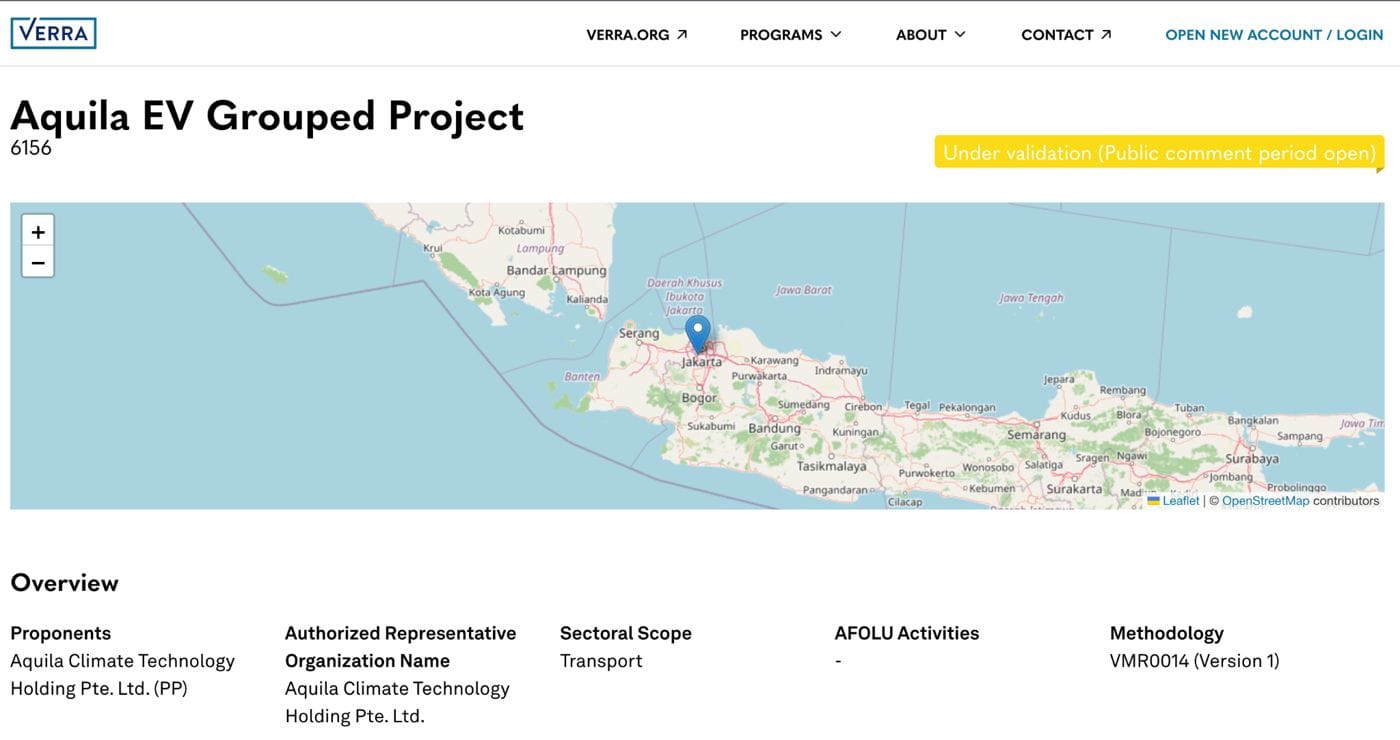Click OPEN NEW ACCOUNT / LOGIN
Screen dimensions: 1400x740
[x=1274, y=35]
